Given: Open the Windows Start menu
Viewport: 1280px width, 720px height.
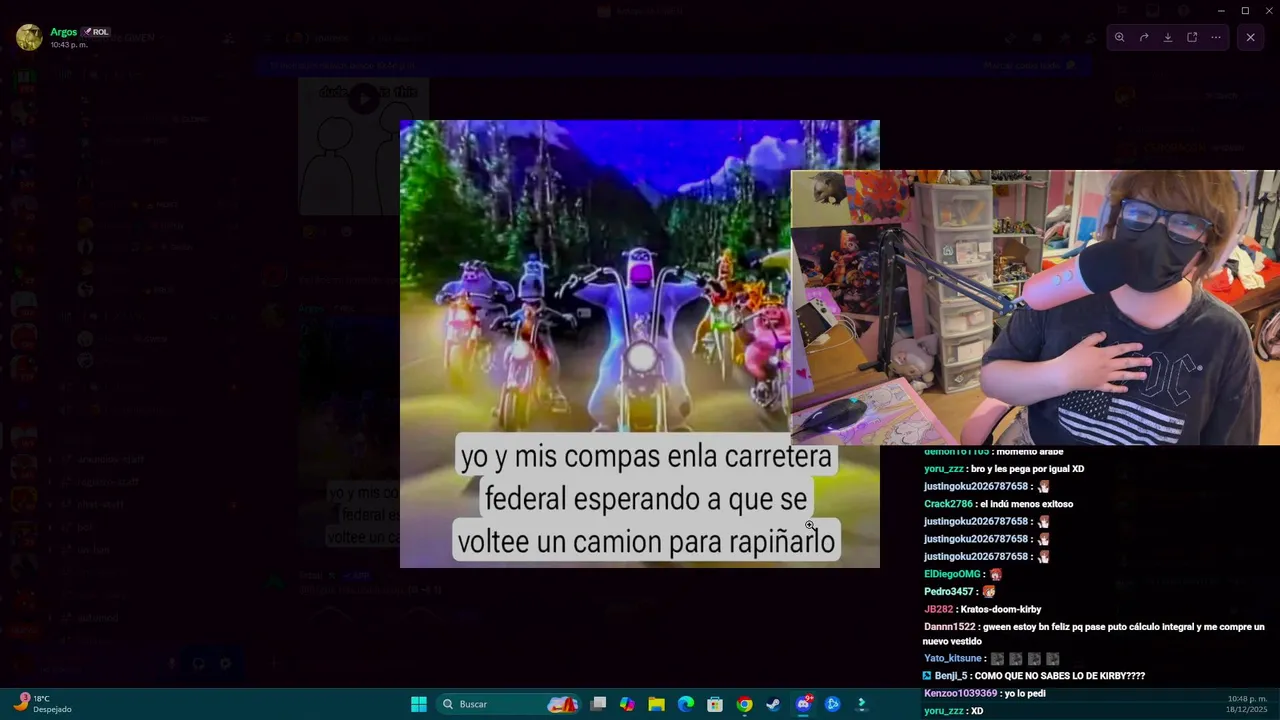Looking at the screenshot, I should [419, 704].
